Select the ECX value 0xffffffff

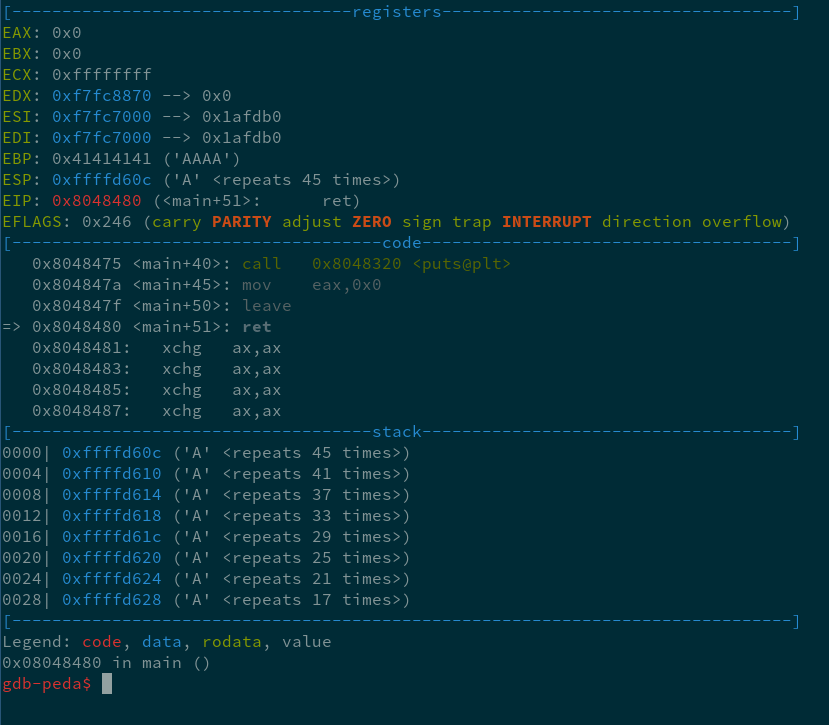(102, 75)
